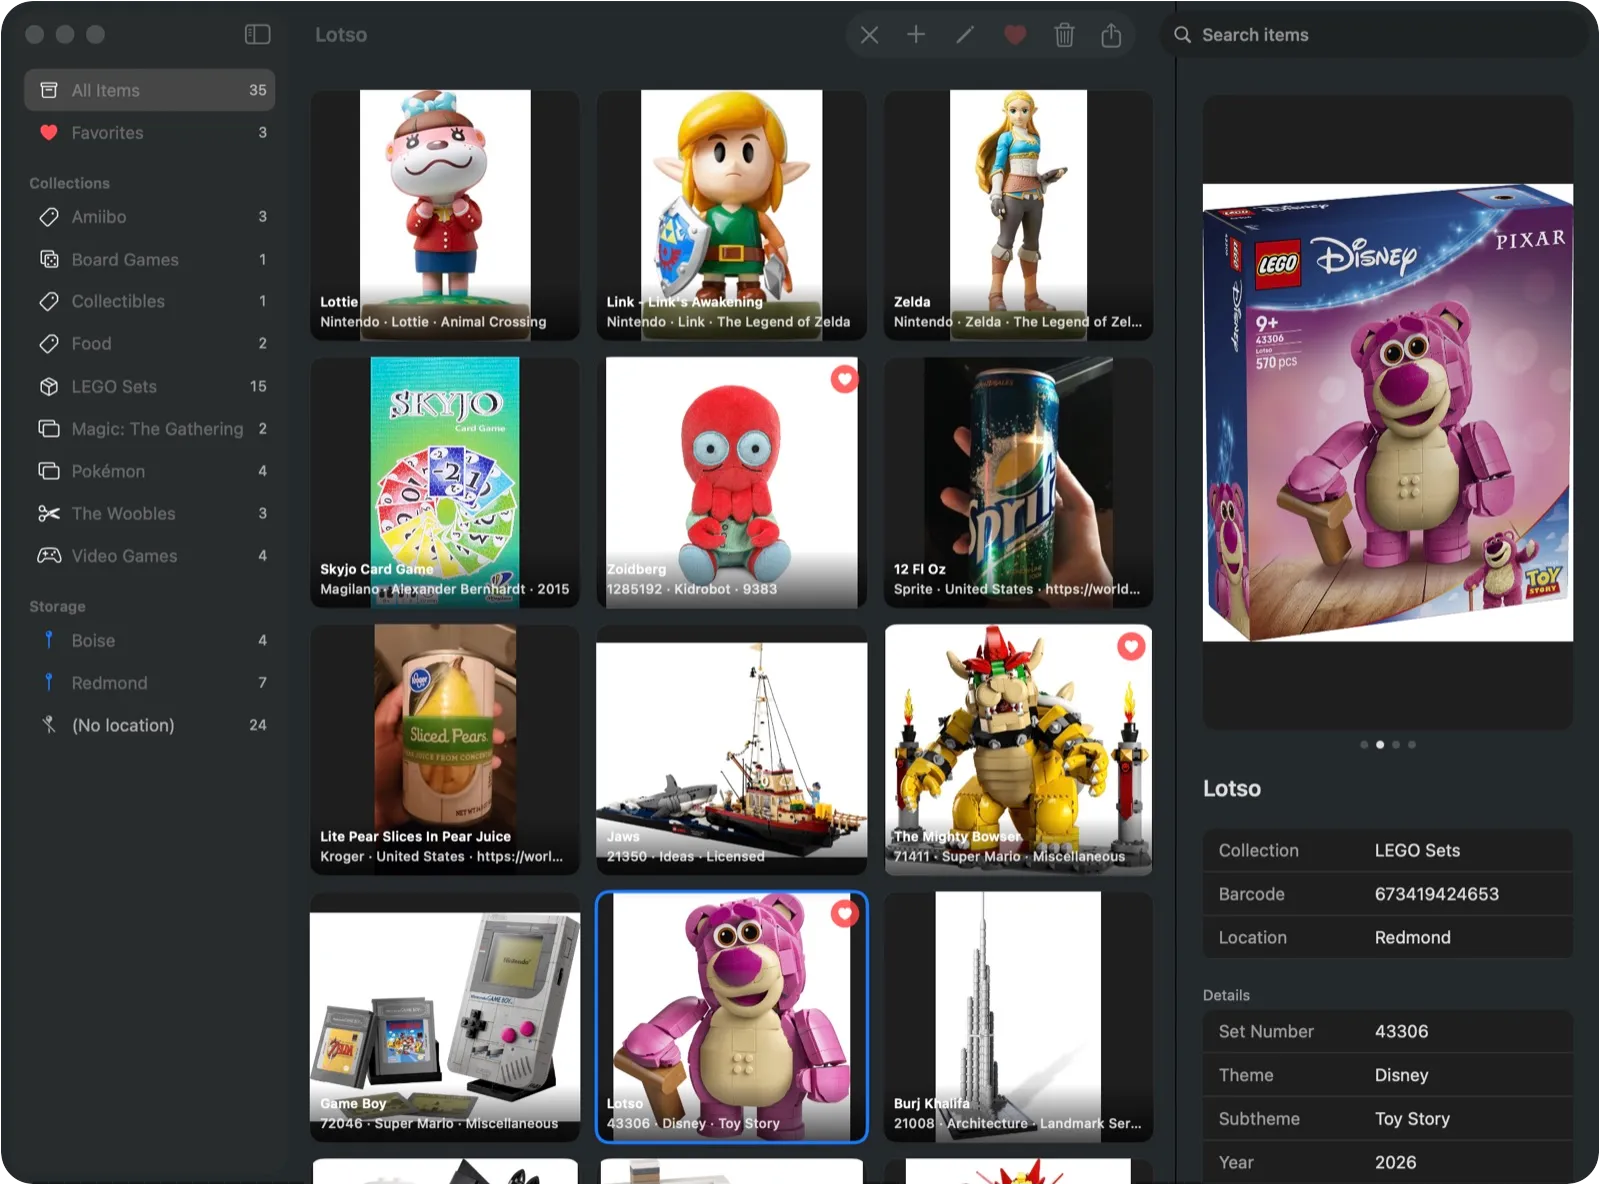
Task: Click the Subtheme value Toy Story
Action: [1412, 1119]
